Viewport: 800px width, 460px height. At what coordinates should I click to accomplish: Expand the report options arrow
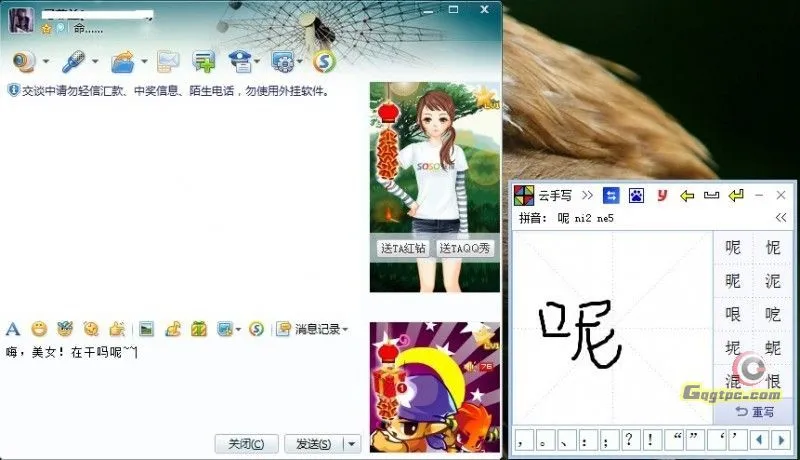tap(257, 61)
